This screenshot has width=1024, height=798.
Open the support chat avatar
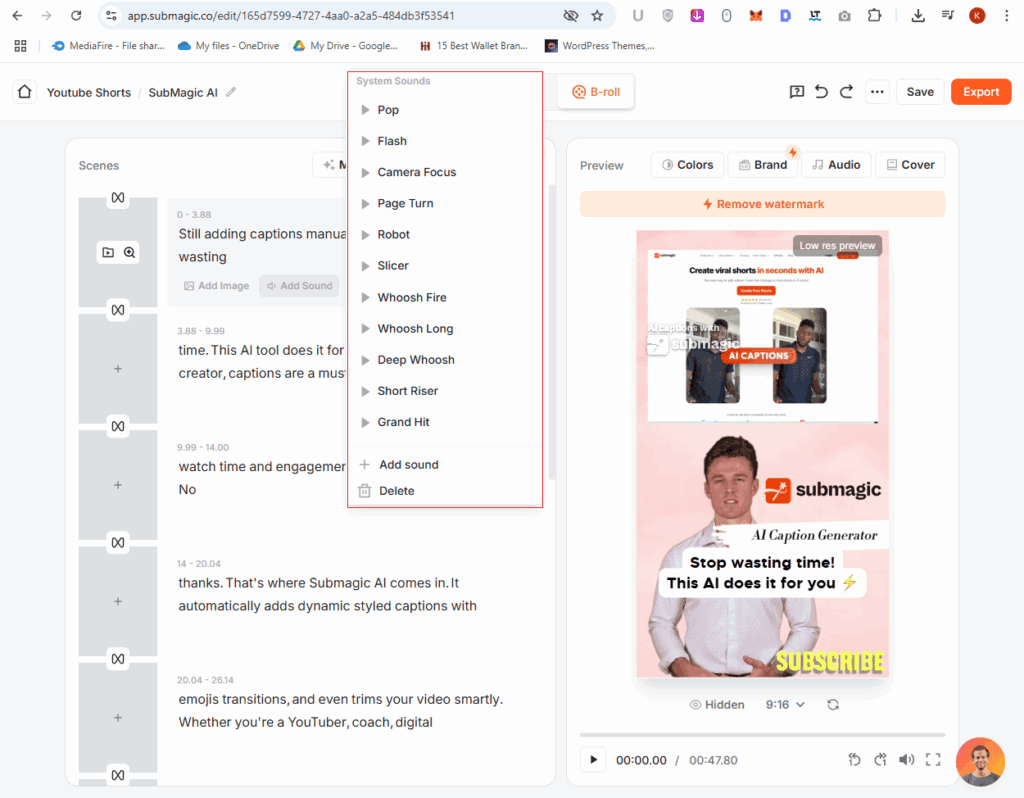[980, 761]
